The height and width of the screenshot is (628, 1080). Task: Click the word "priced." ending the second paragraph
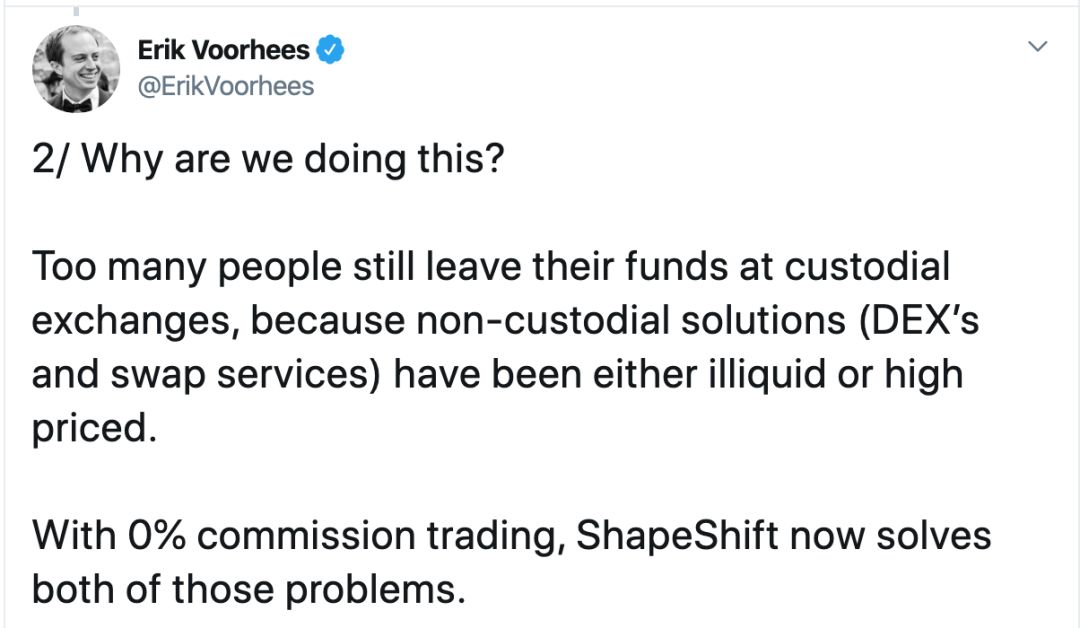pyautogui.click(x=94, y=429)
